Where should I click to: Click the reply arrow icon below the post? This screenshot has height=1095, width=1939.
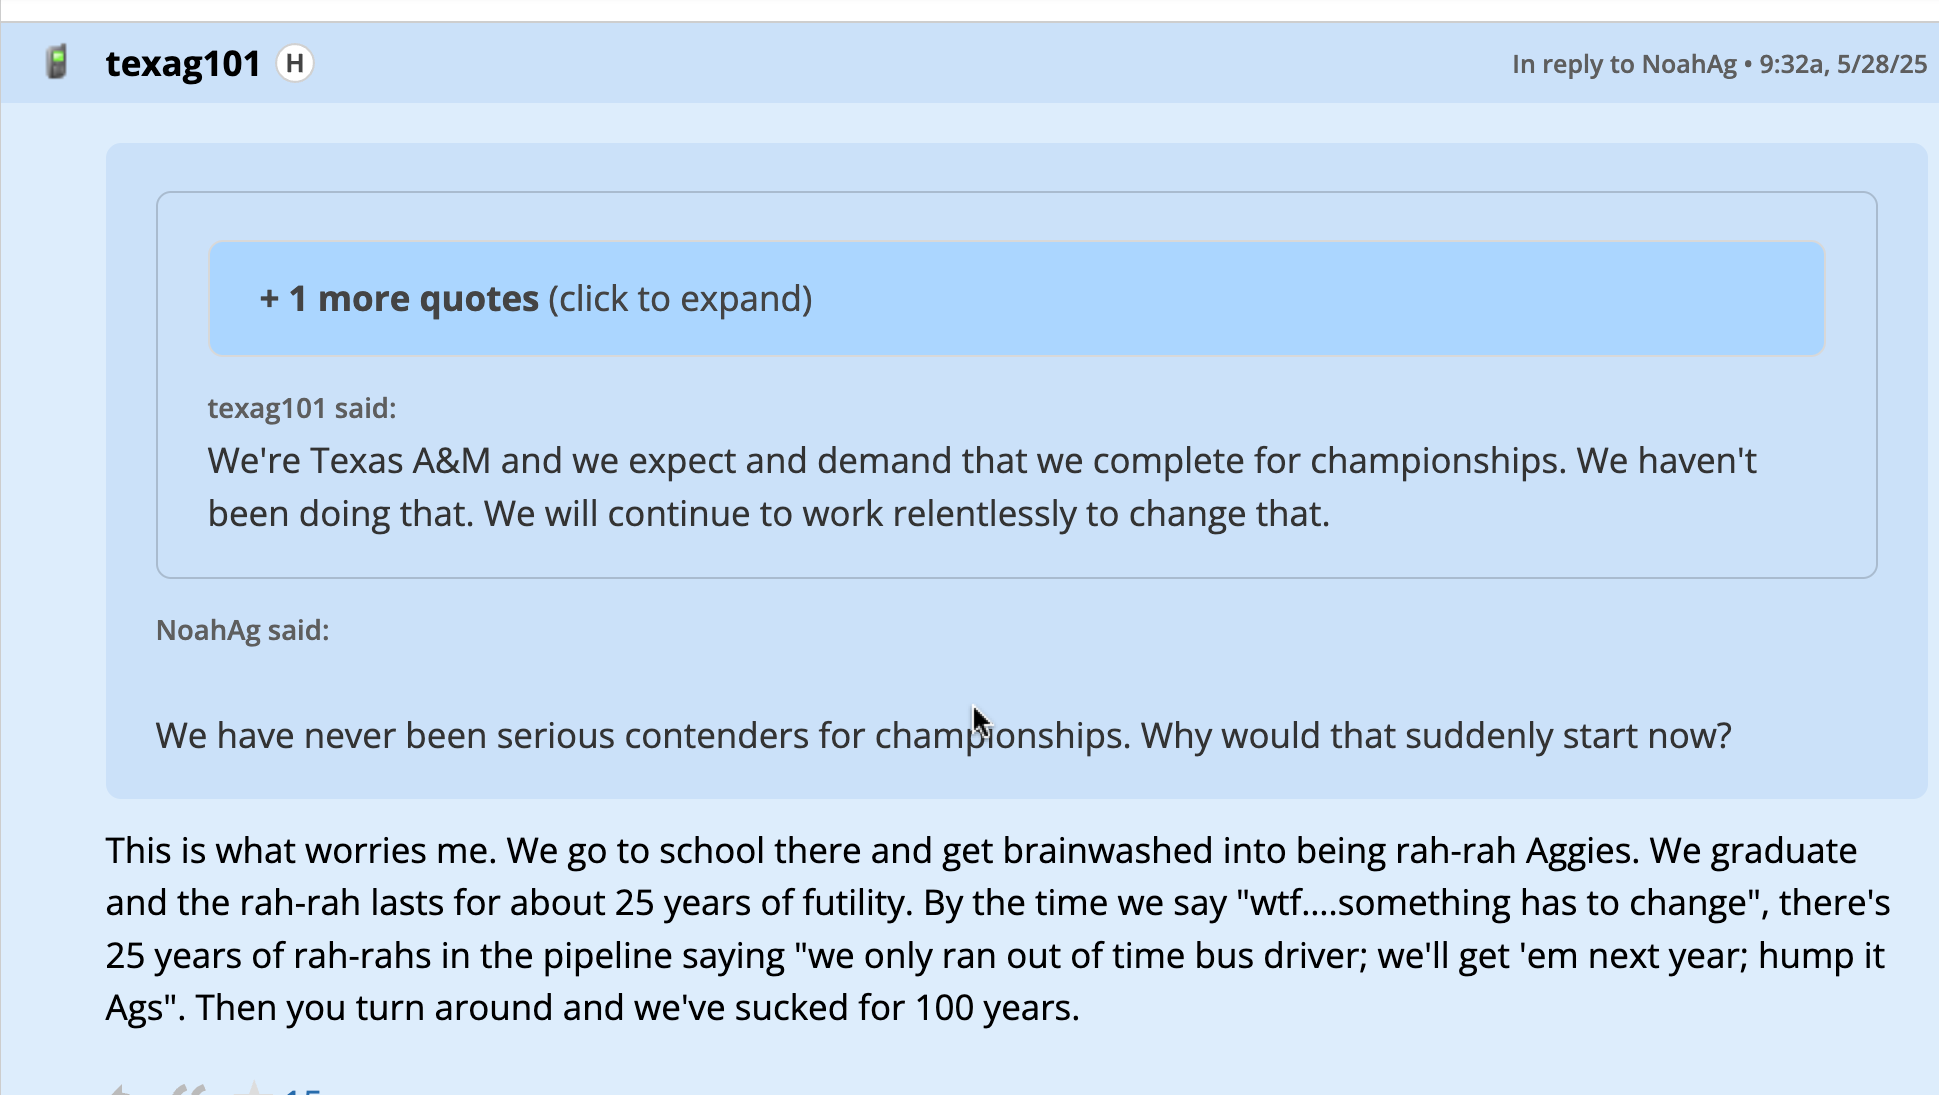[120, 1089]
